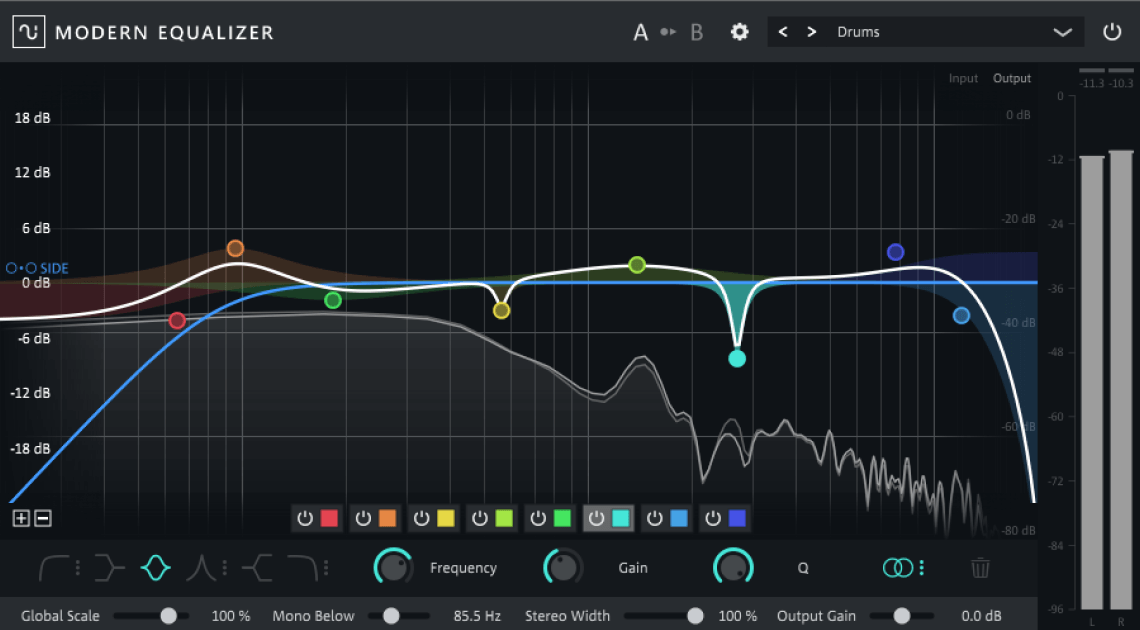Click the 85.5 Hz value
The height and width of the screenshot is (630, 1140).
pos(477,615)
